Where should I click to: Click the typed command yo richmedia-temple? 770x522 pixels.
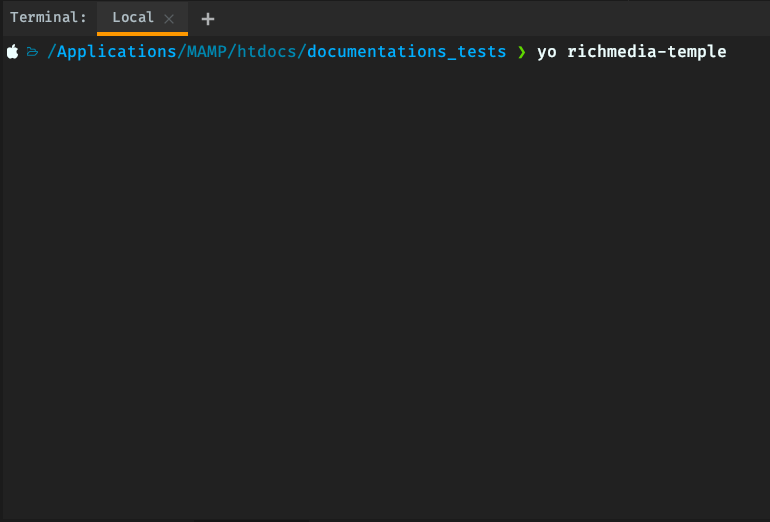point(632,52)
